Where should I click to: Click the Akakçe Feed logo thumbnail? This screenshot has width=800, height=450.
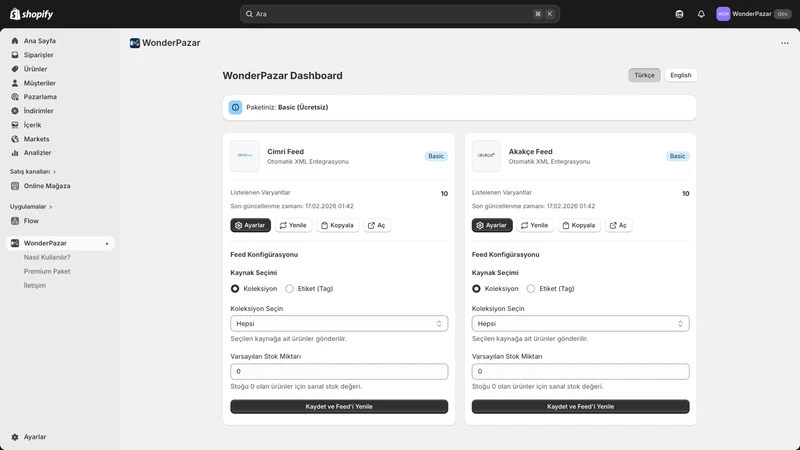point(486,156)
